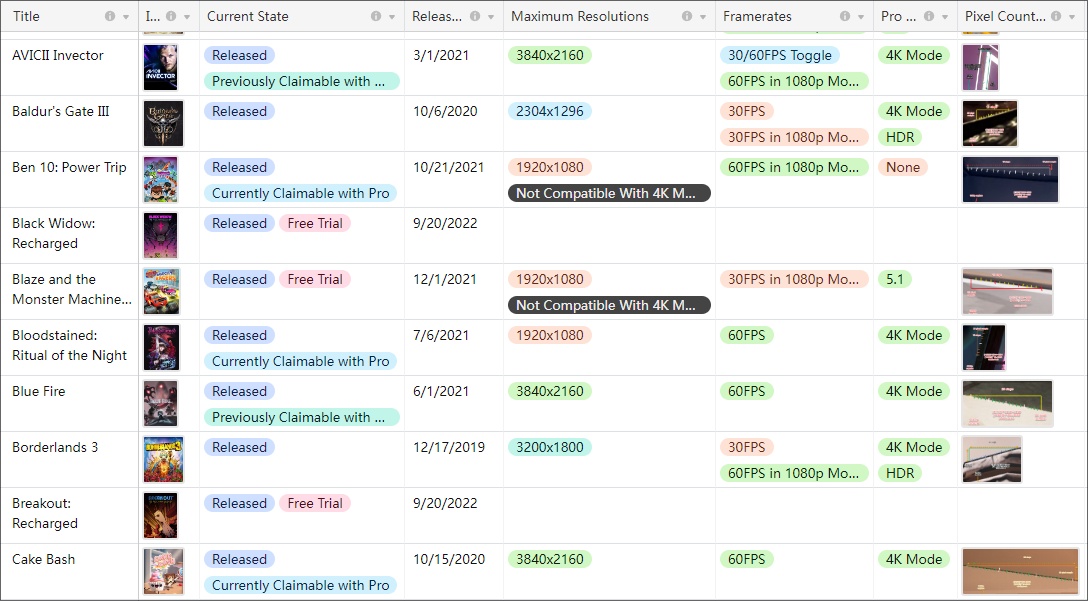Screen dimensions: 1088x601
Task: Click the 5.1 tag in Blaze row
Action: (x=895, y=279)
